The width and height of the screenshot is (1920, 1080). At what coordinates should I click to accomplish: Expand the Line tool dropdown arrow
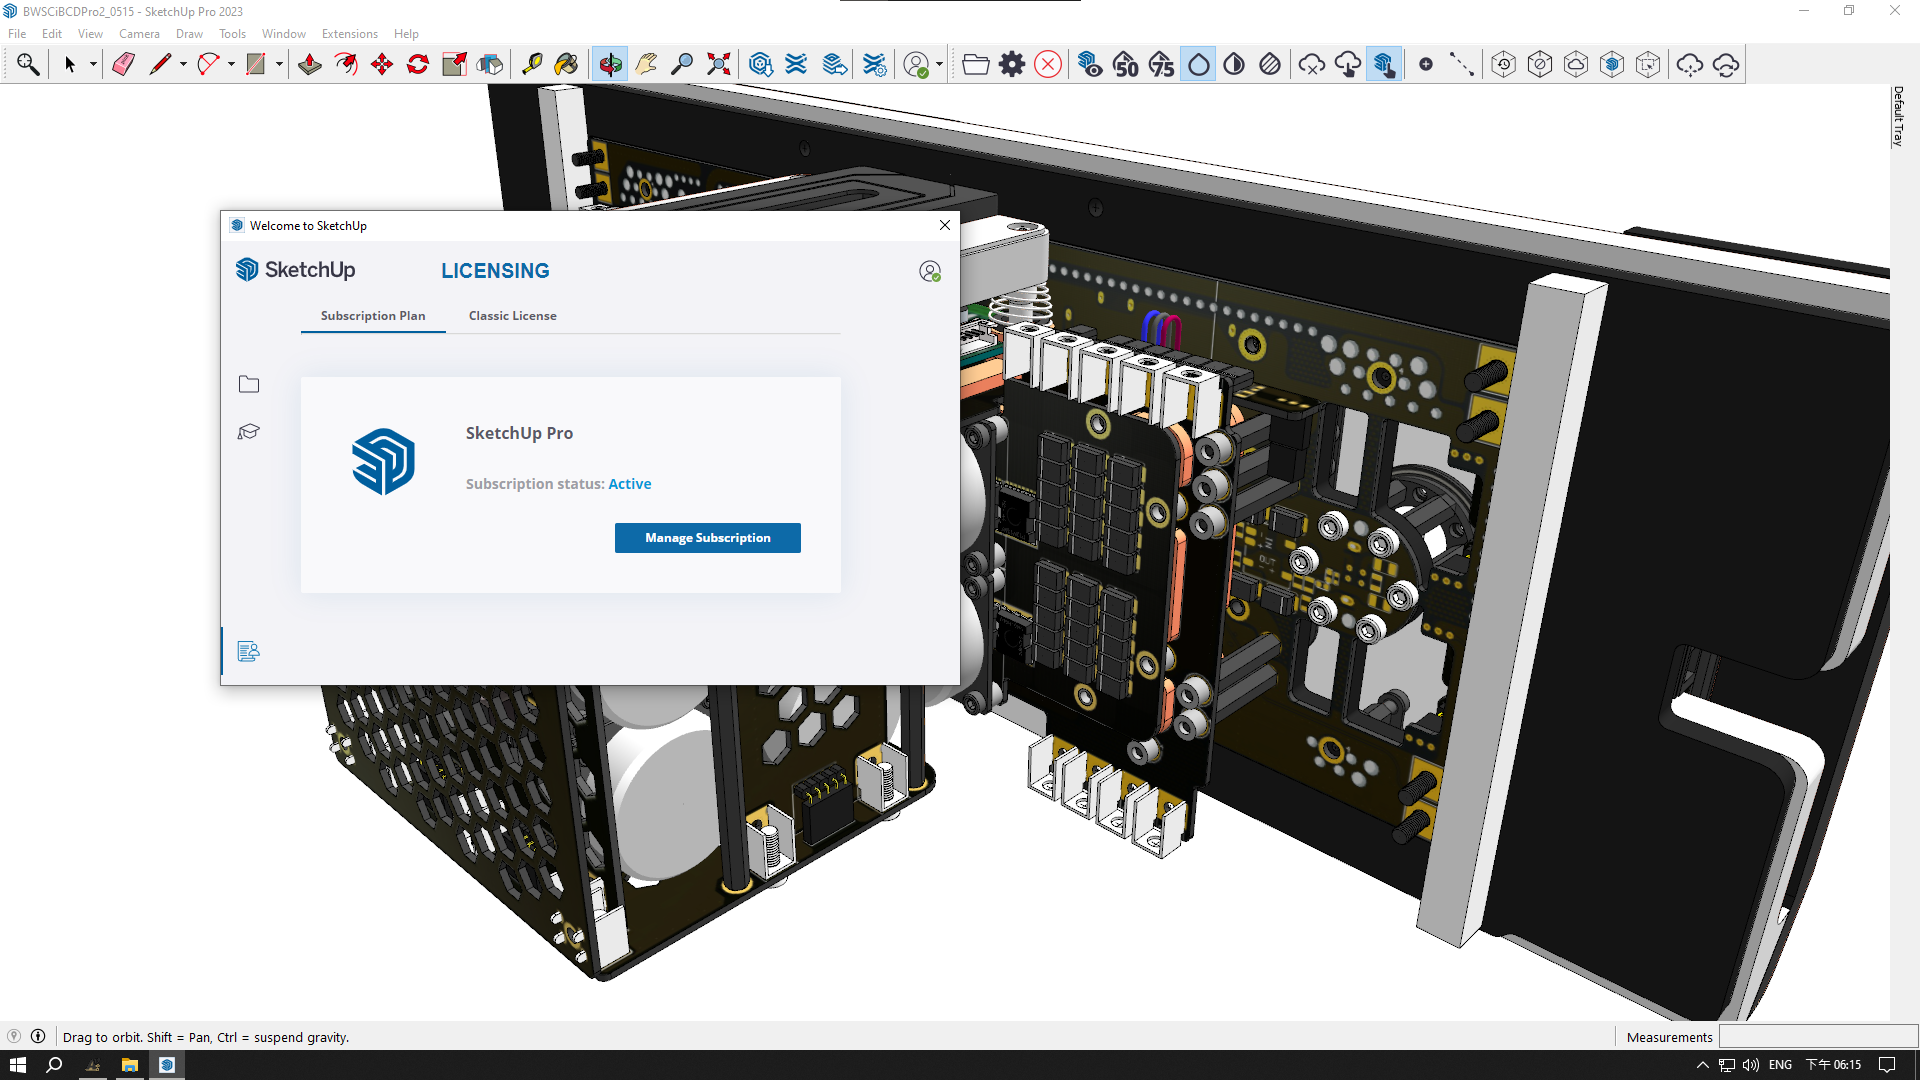coord(183,65)
